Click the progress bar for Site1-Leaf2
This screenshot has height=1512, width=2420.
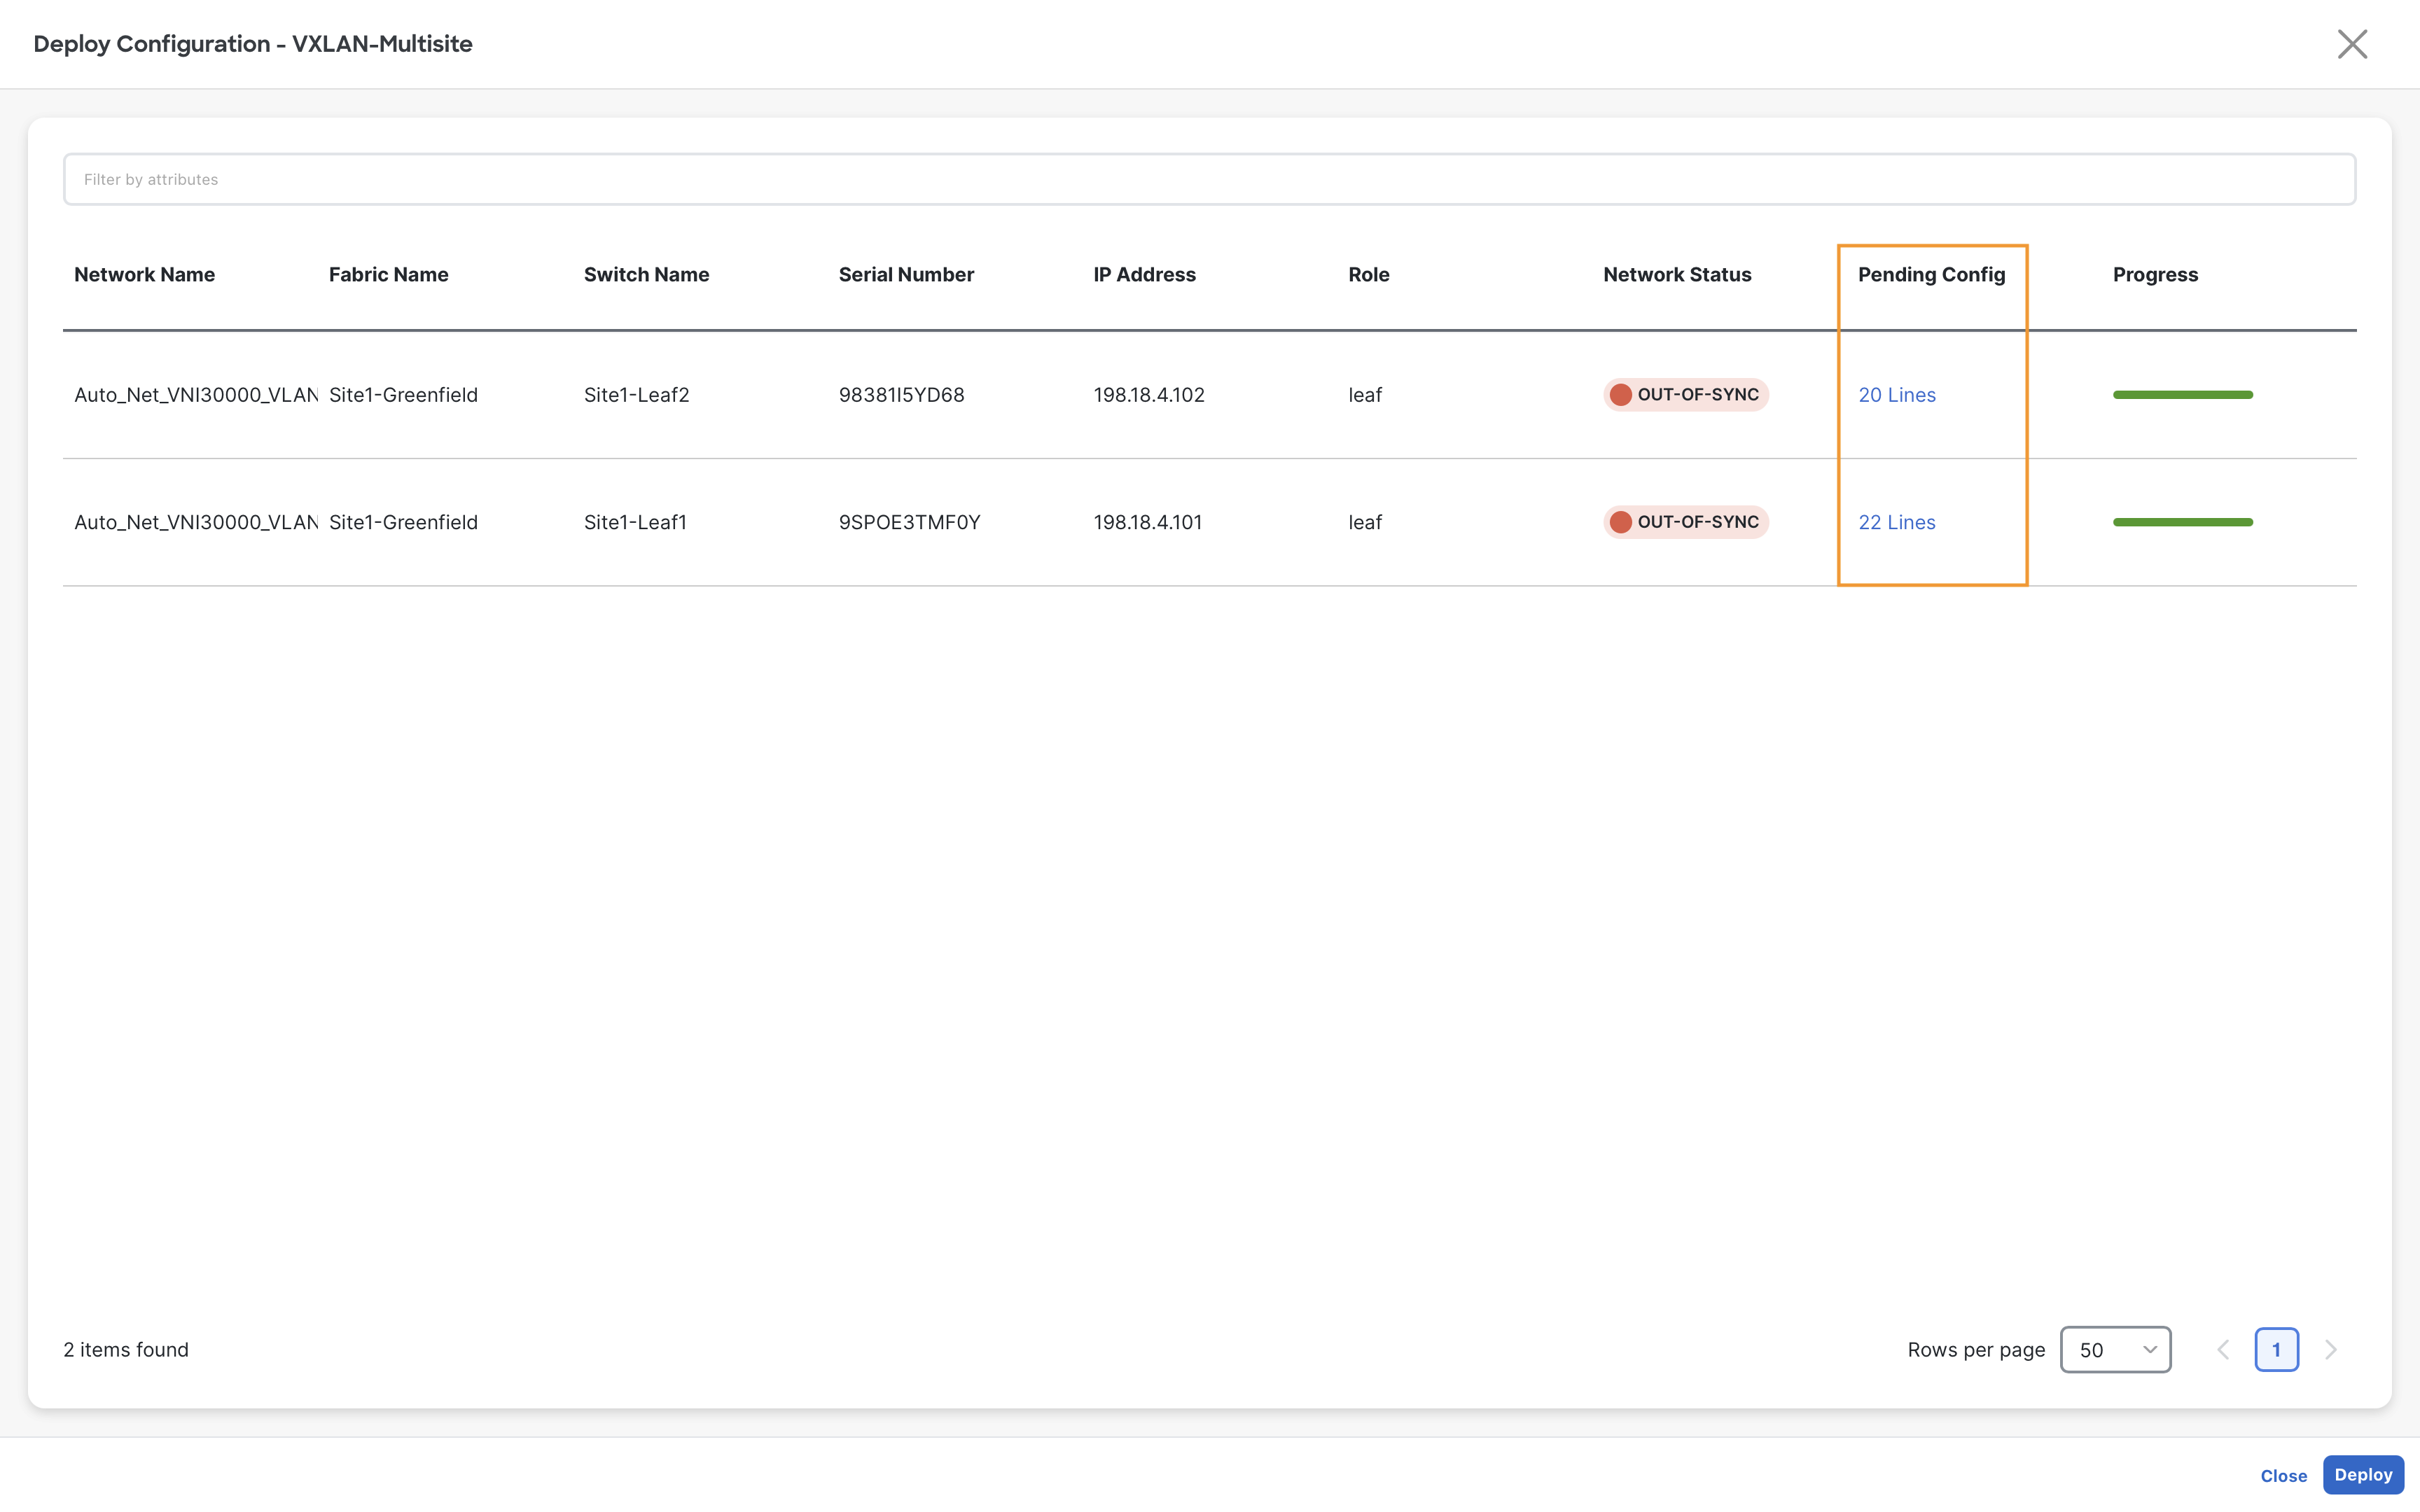point(2182,395)
